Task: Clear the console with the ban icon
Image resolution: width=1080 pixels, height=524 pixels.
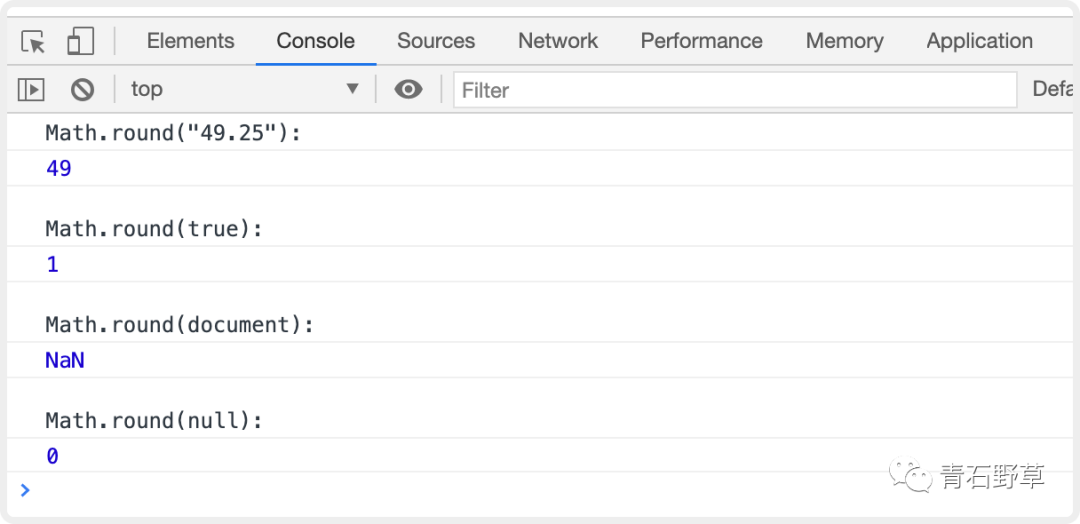Action: click(82, 90)
